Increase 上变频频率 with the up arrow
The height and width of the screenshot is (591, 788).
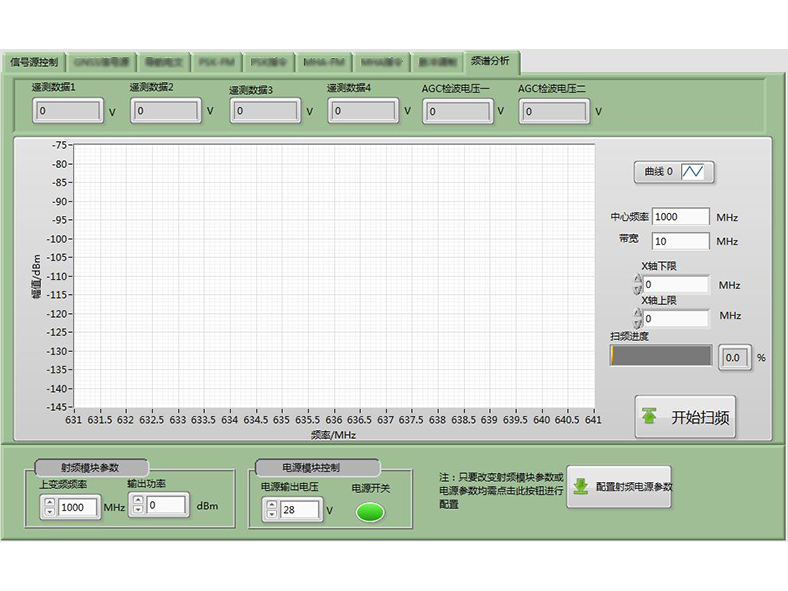point(49,502)
